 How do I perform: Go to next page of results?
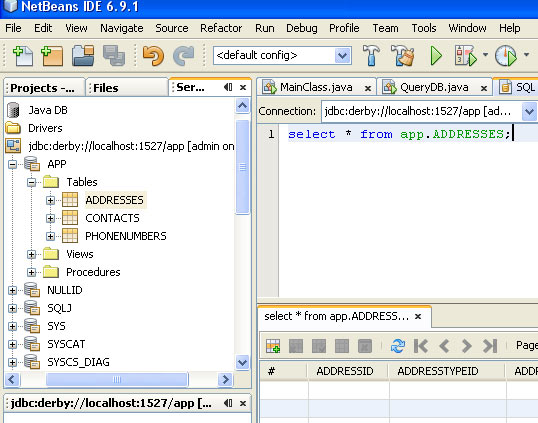coord(467,346)
